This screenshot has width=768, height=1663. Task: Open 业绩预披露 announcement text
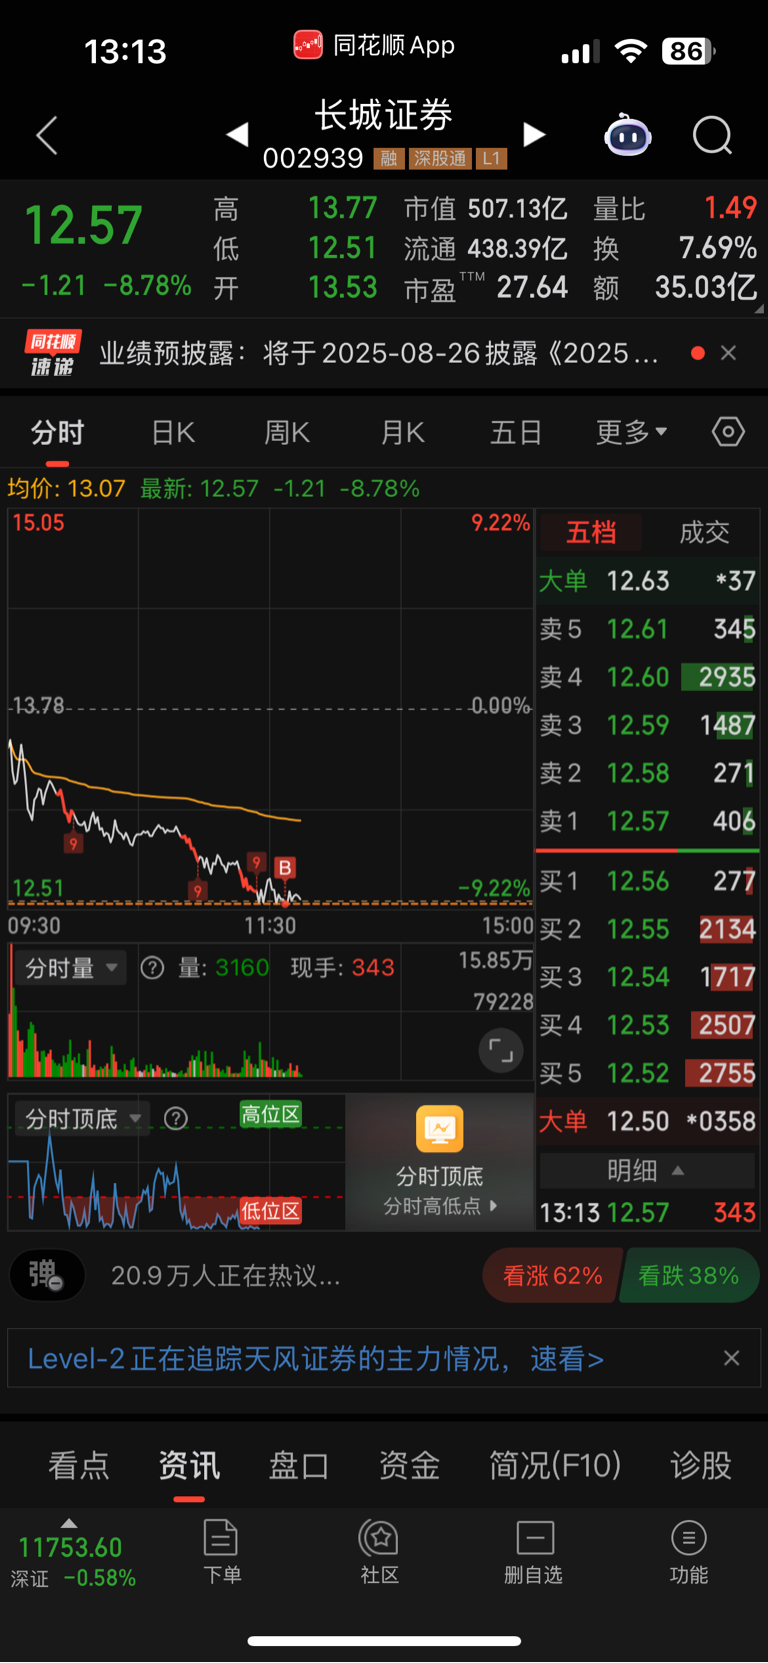pyautogui.click(x=379, y=353)
